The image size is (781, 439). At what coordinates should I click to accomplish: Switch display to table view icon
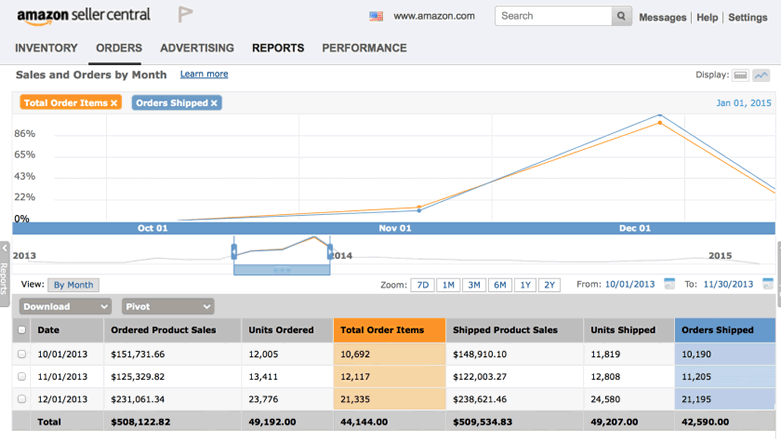tap(741, 75)
